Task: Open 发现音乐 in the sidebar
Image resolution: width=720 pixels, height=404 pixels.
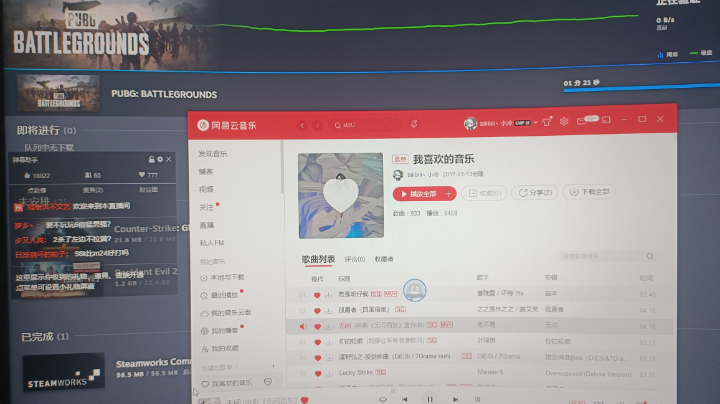Action: pyautogui.click(x=213, y=154)
